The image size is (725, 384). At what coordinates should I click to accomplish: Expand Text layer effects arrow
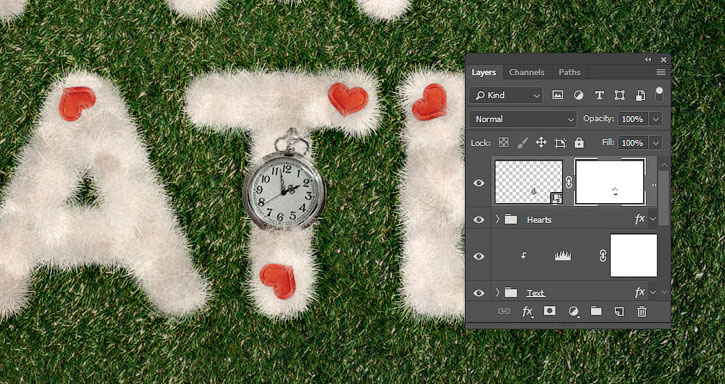[x=653, y=292]
